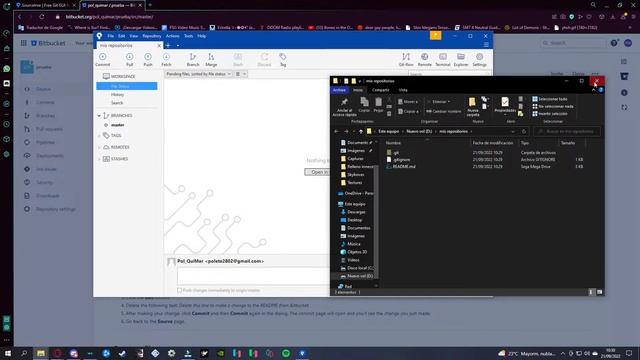Select master branch in Sourcetree
The image size is (640, 360).
(118, 125)
